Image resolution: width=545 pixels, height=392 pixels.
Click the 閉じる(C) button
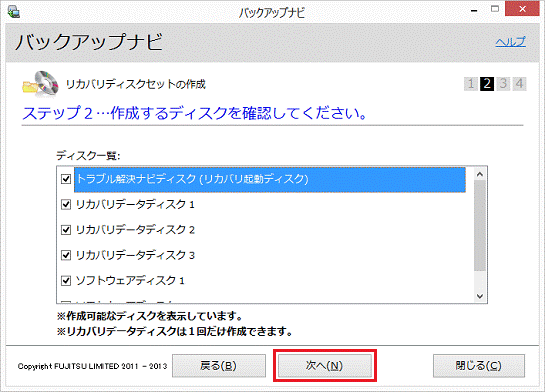[479, 366]
